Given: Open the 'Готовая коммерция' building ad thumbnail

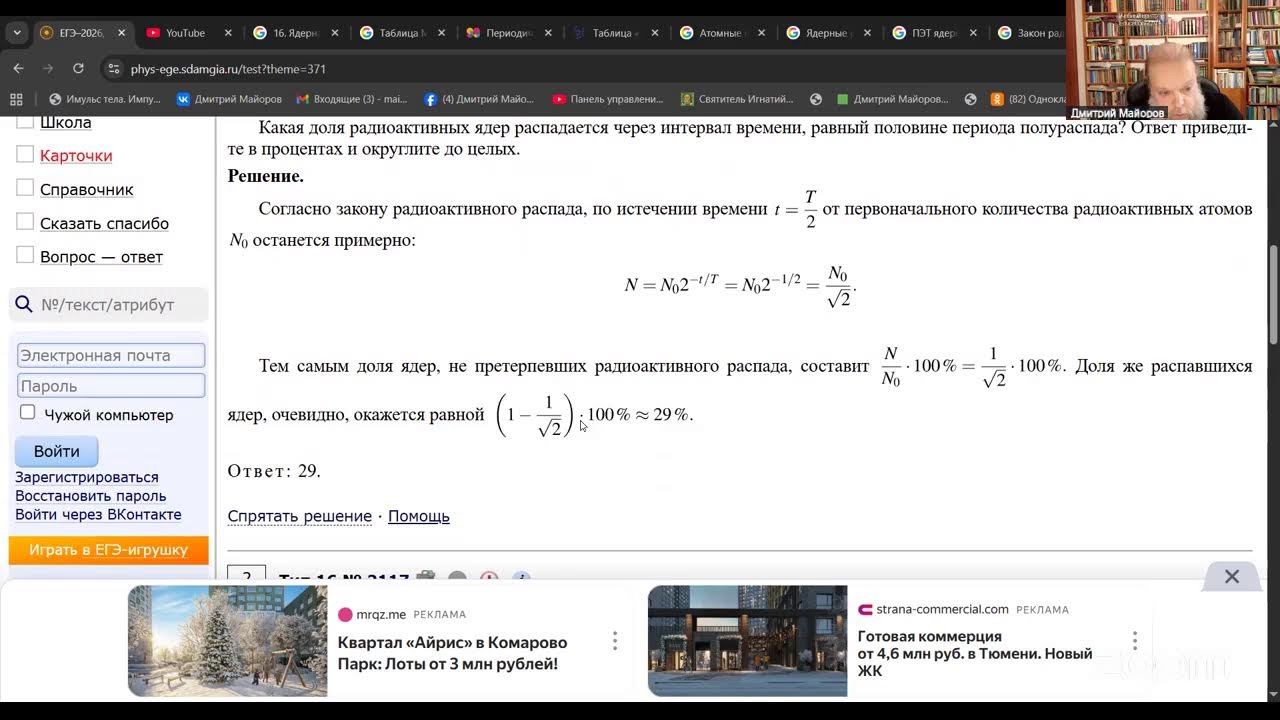Looking at the screenshot, I should point(747,641).
